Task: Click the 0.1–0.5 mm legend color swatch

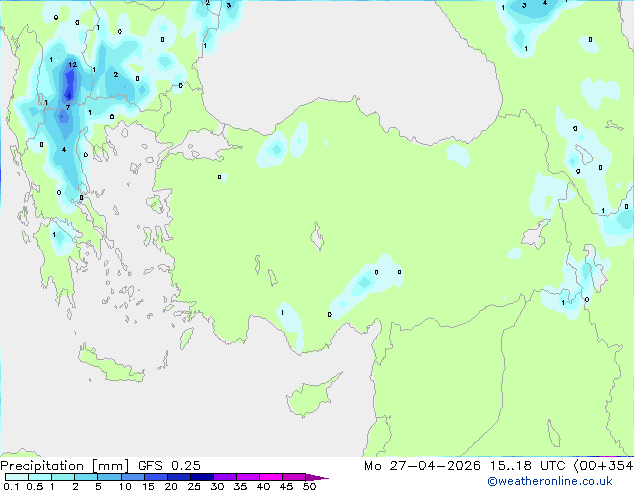Action: [x=17, y=477]
